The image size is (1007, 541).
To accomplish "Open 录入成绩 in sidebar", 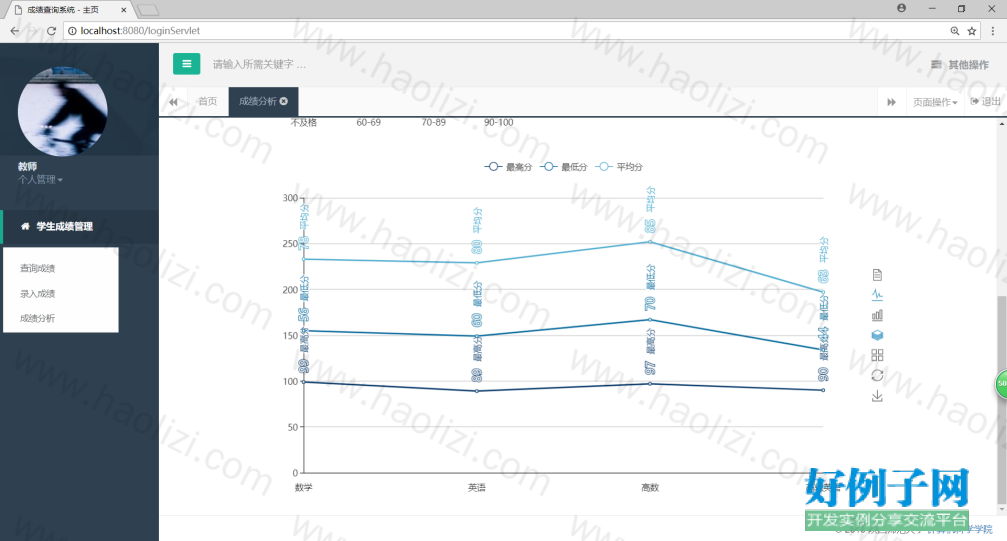I will (37, 294).
